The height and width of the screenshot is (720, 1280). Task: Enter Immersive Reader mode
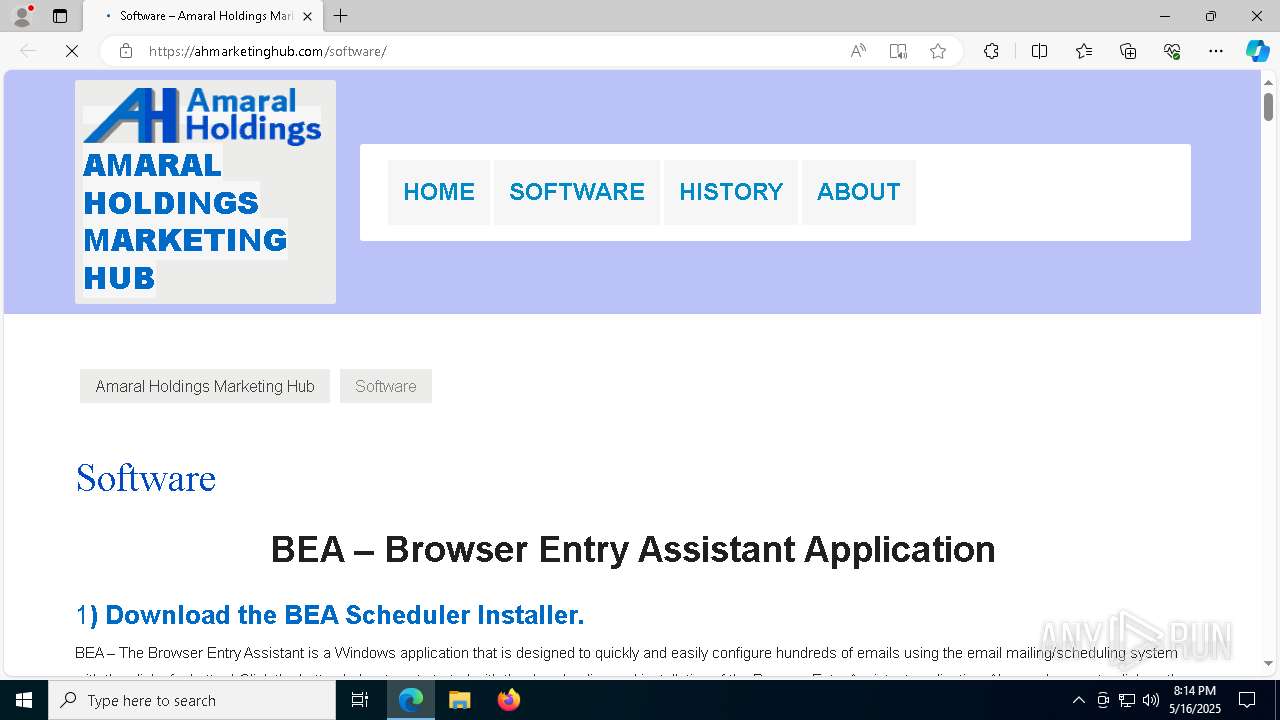tap(898, 51)
